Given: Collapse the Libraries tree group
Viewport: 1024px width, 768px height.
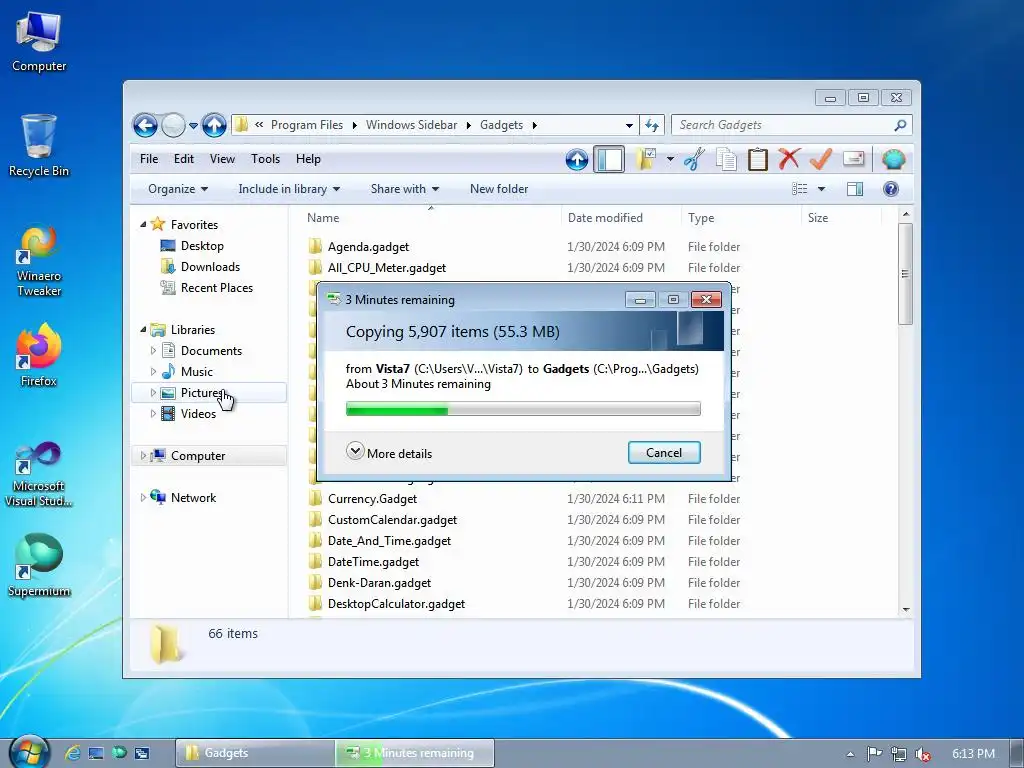Looking at the screenshot, I should [x=143, y=329].
